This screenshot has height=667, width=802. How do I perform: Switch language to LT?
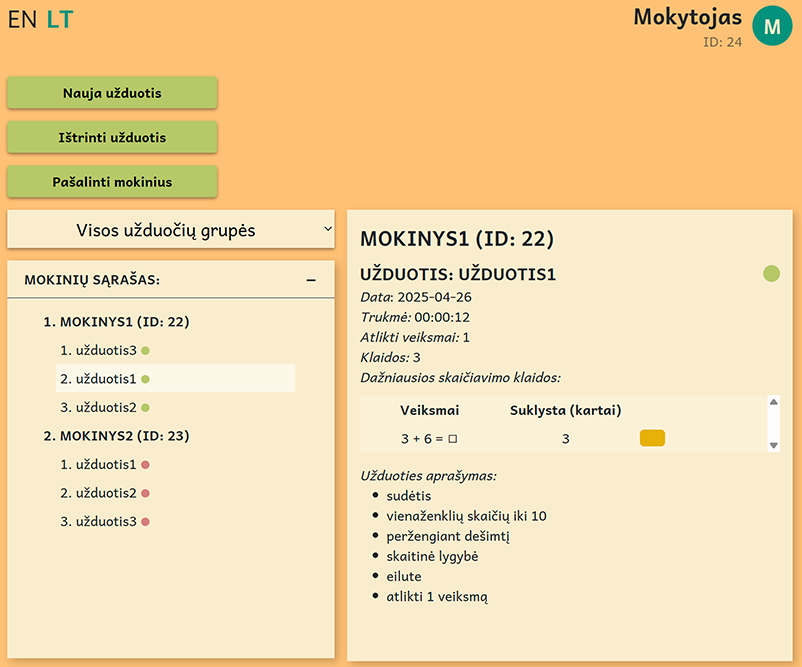coord(60,20)
